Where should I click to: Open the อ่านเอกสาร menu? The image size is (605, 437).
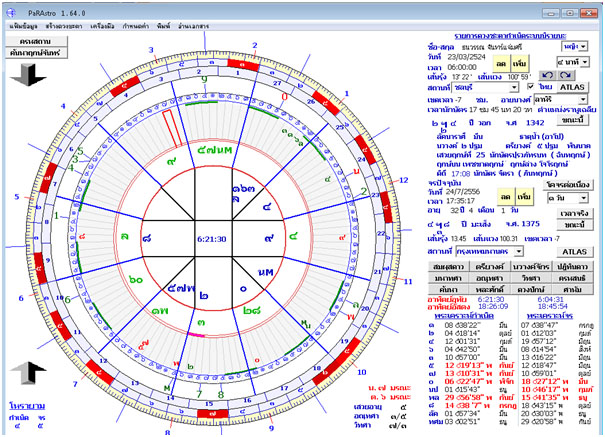pos(193,26)
